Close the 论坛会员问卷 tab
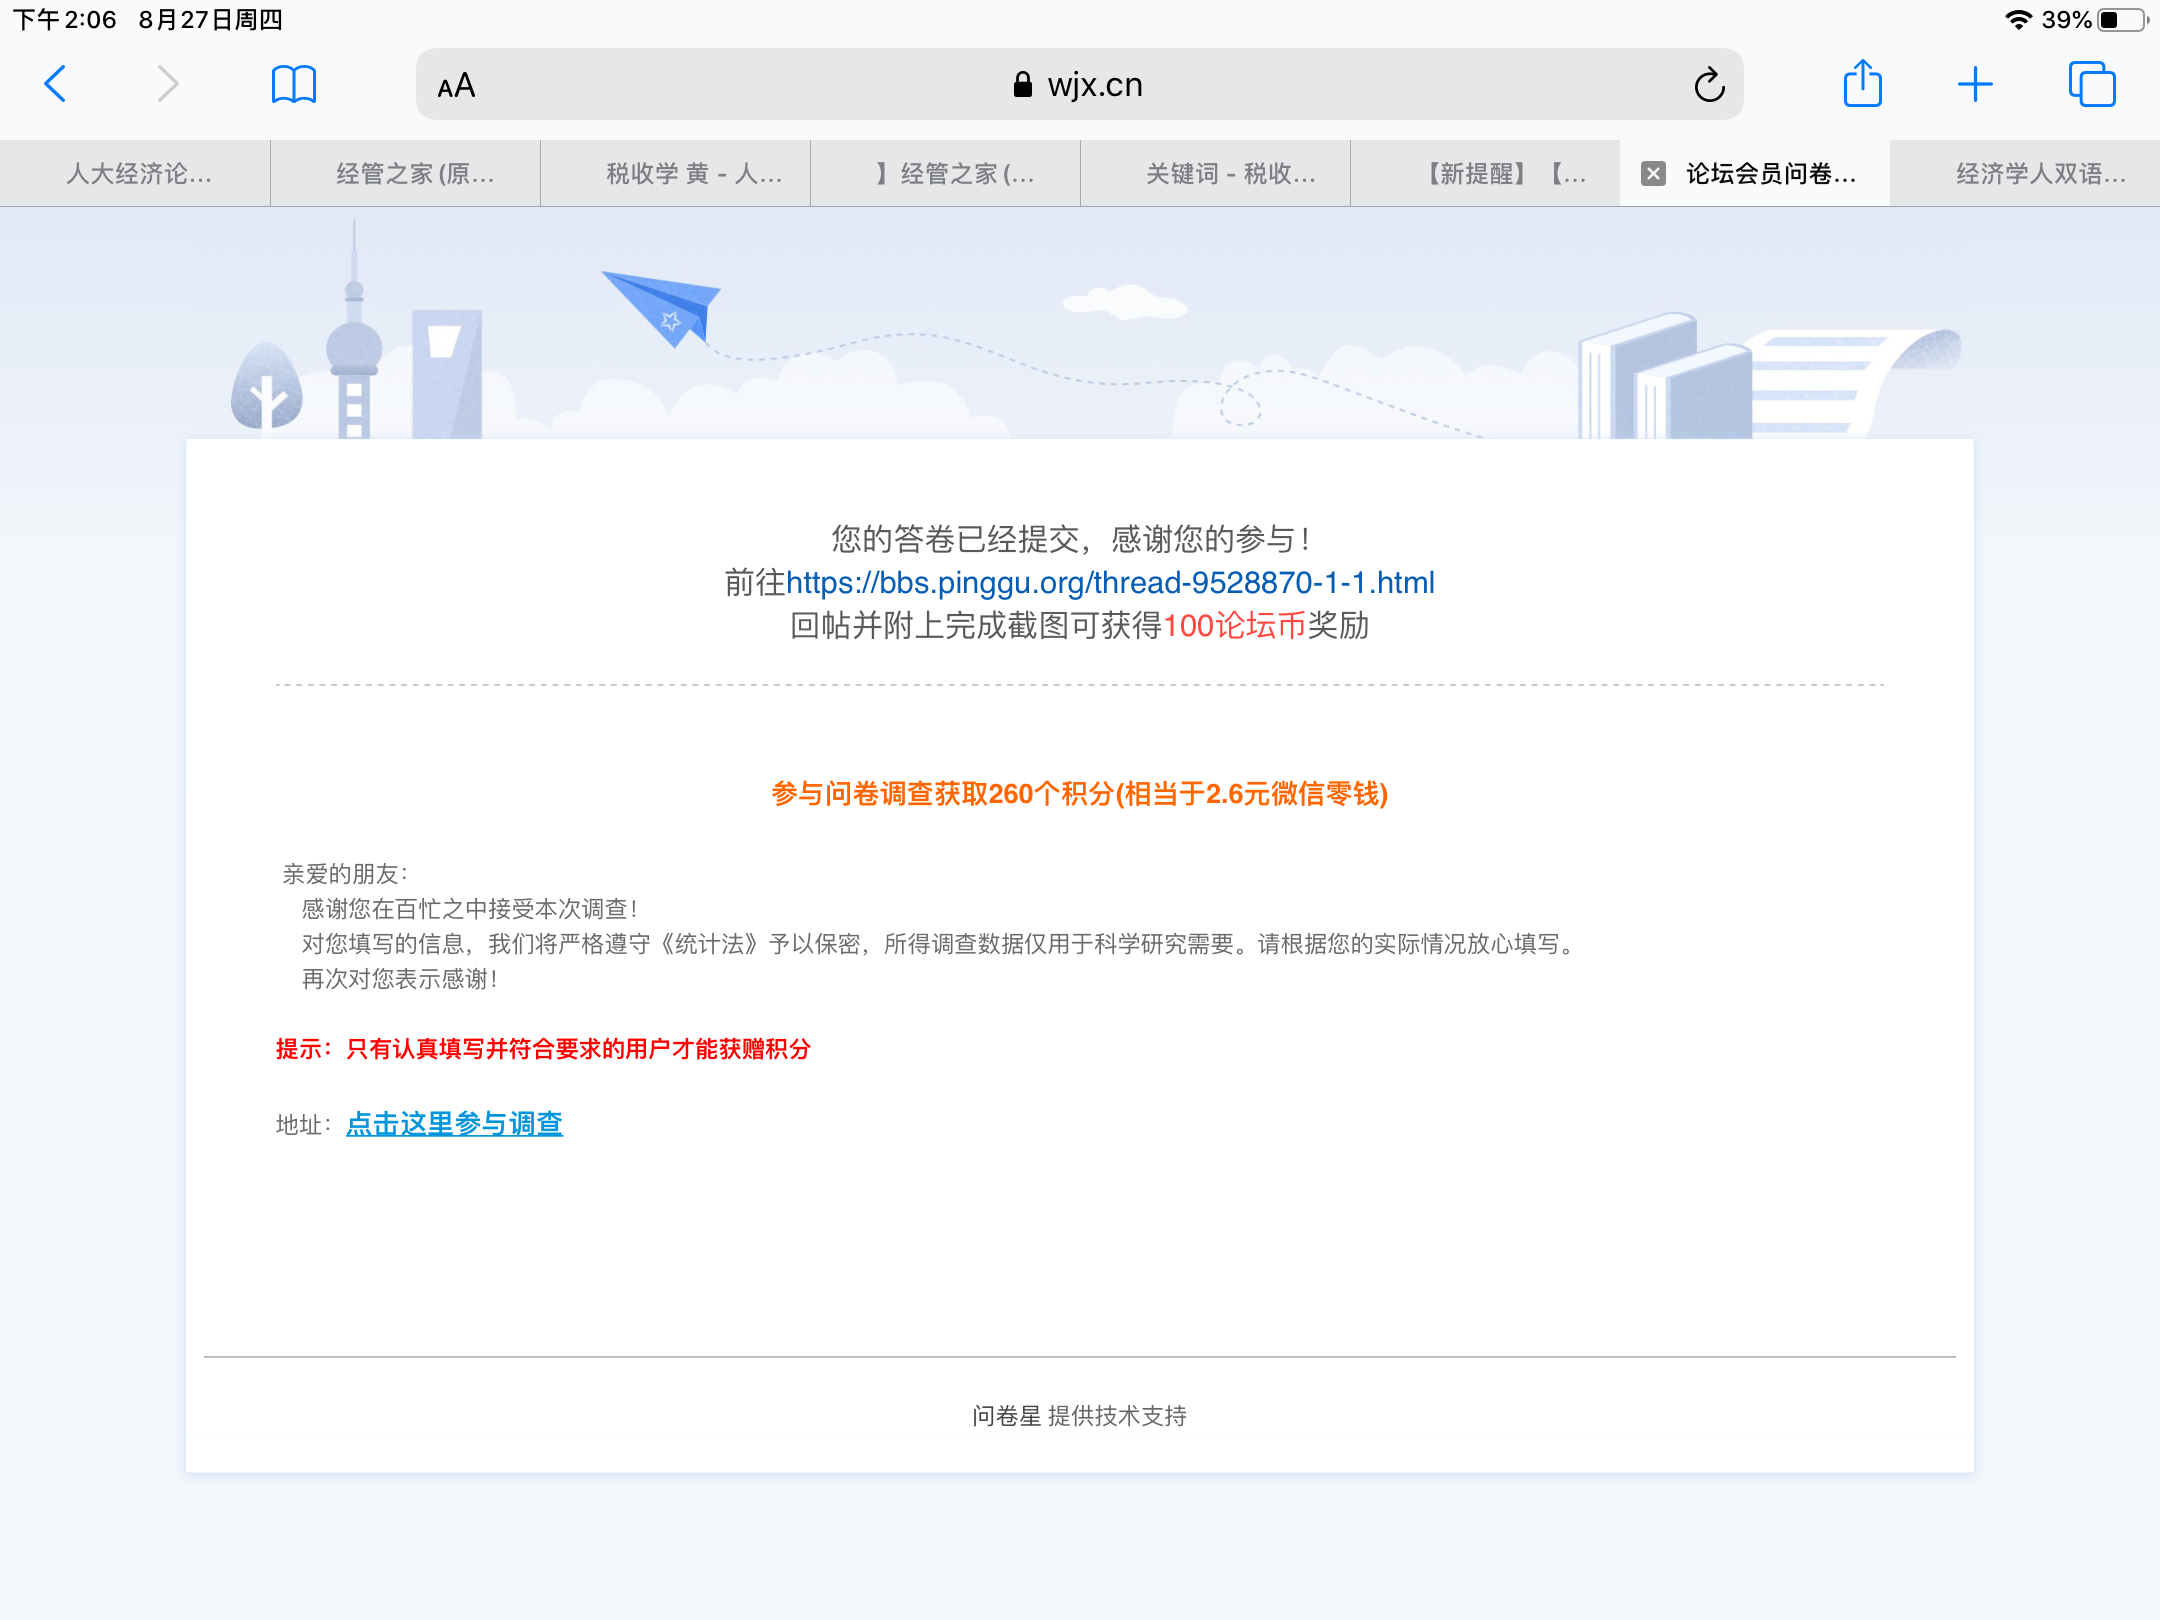 [1653, 174]
